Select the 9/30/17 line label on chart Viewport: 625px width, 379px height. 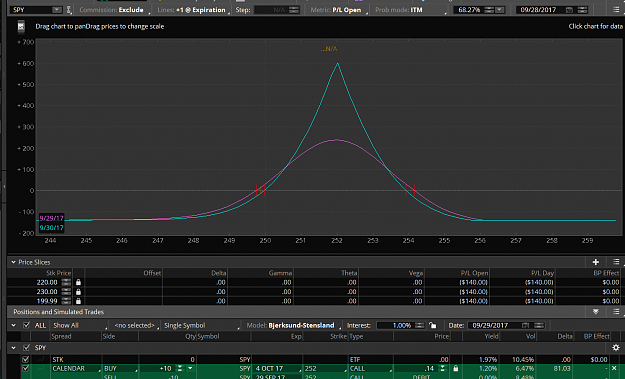pyautogui.click(x=51, y=228)
